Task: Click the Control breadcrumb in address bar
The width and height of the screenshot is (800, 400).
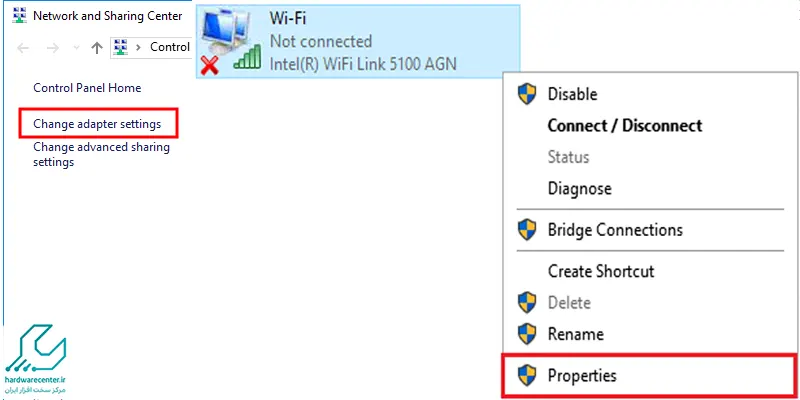Action: pos(169,47)
